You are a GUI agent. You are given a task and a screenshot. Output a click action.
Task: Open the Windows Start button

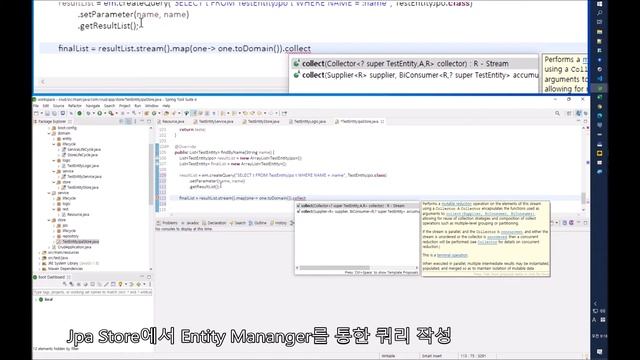click(599, 4)
